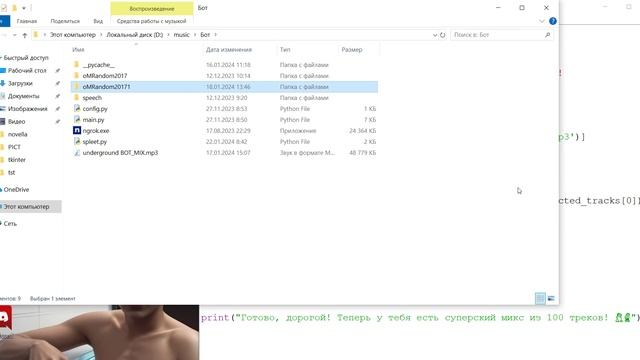Click the print statement in code editor

coord(419,318)
